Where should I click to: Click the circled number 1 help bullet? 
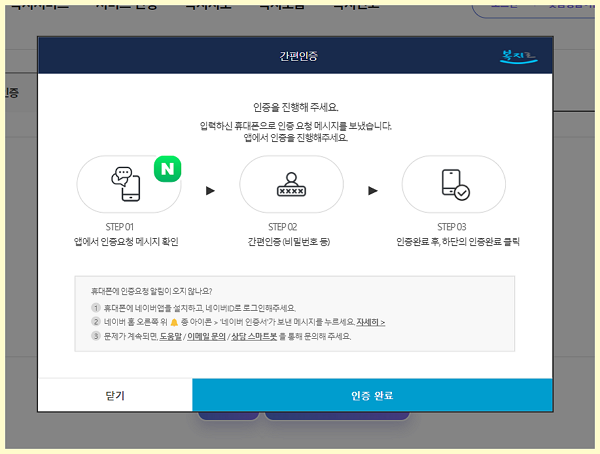coord(96,308)
